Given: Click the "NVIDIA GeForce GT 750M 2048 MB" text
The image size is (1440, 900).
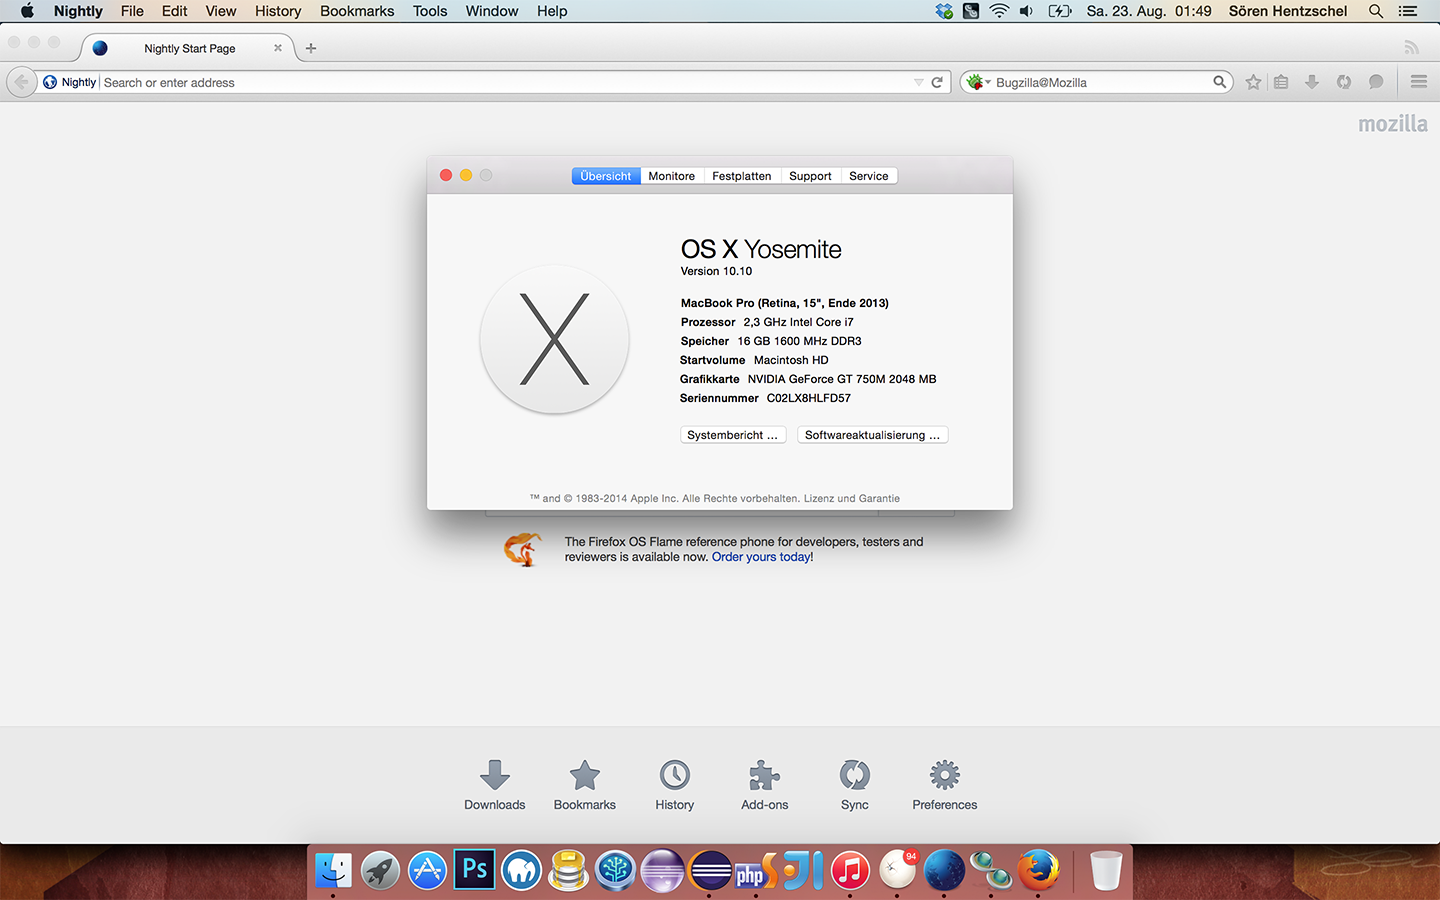Looking at the screenshot, I should 842,379.
